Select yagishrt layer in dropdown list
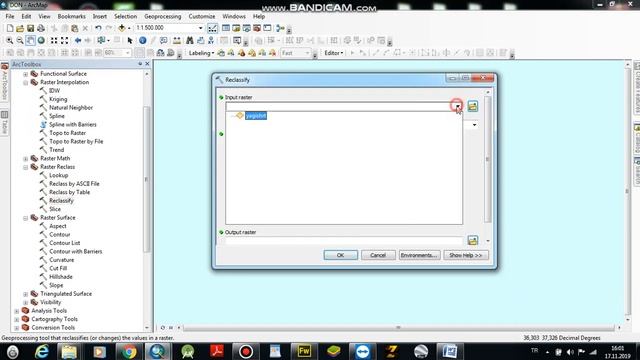Screen dimensions: 640x360 coord(256,116)
